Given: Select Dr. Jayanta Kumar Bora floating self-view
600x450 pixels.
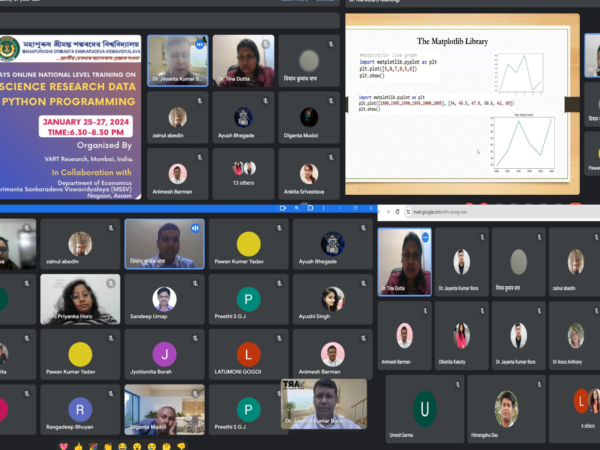Looking at the screenshot, I should [324, 404].
